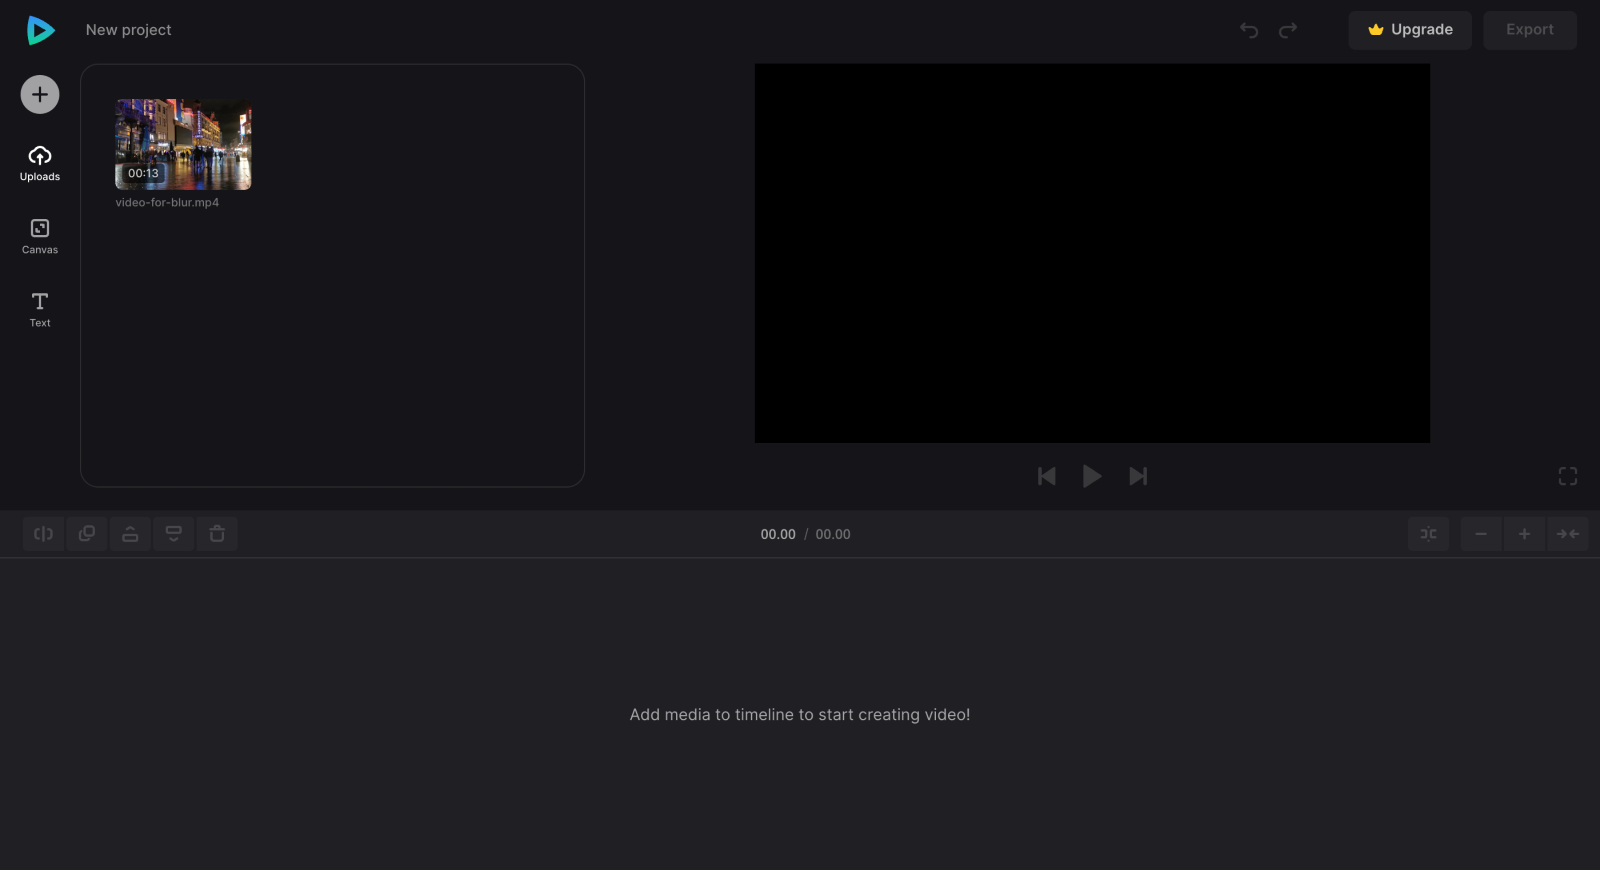Redo the last action

tap(1288, 30)
